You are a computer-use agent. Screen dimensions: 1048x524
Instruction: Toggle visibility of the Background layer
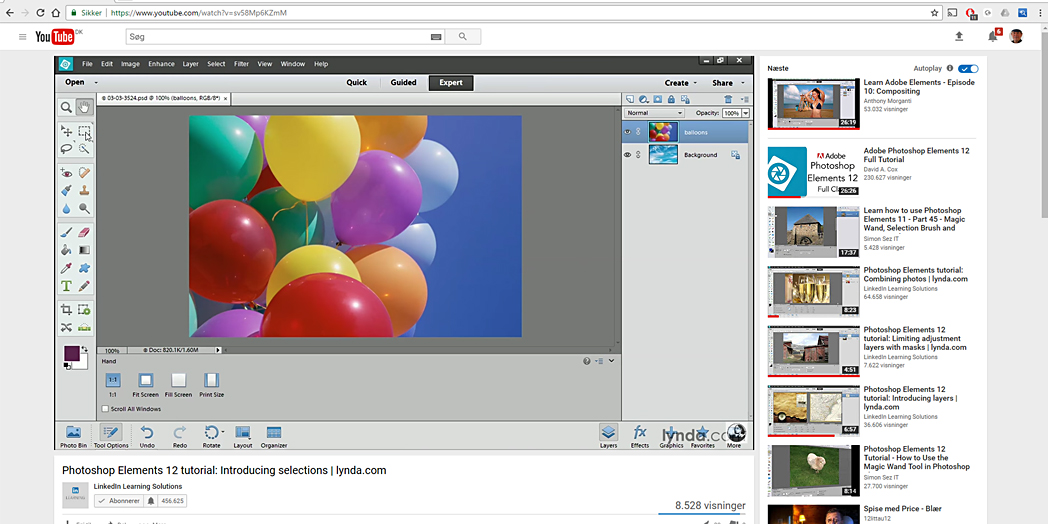coord(628,155)
